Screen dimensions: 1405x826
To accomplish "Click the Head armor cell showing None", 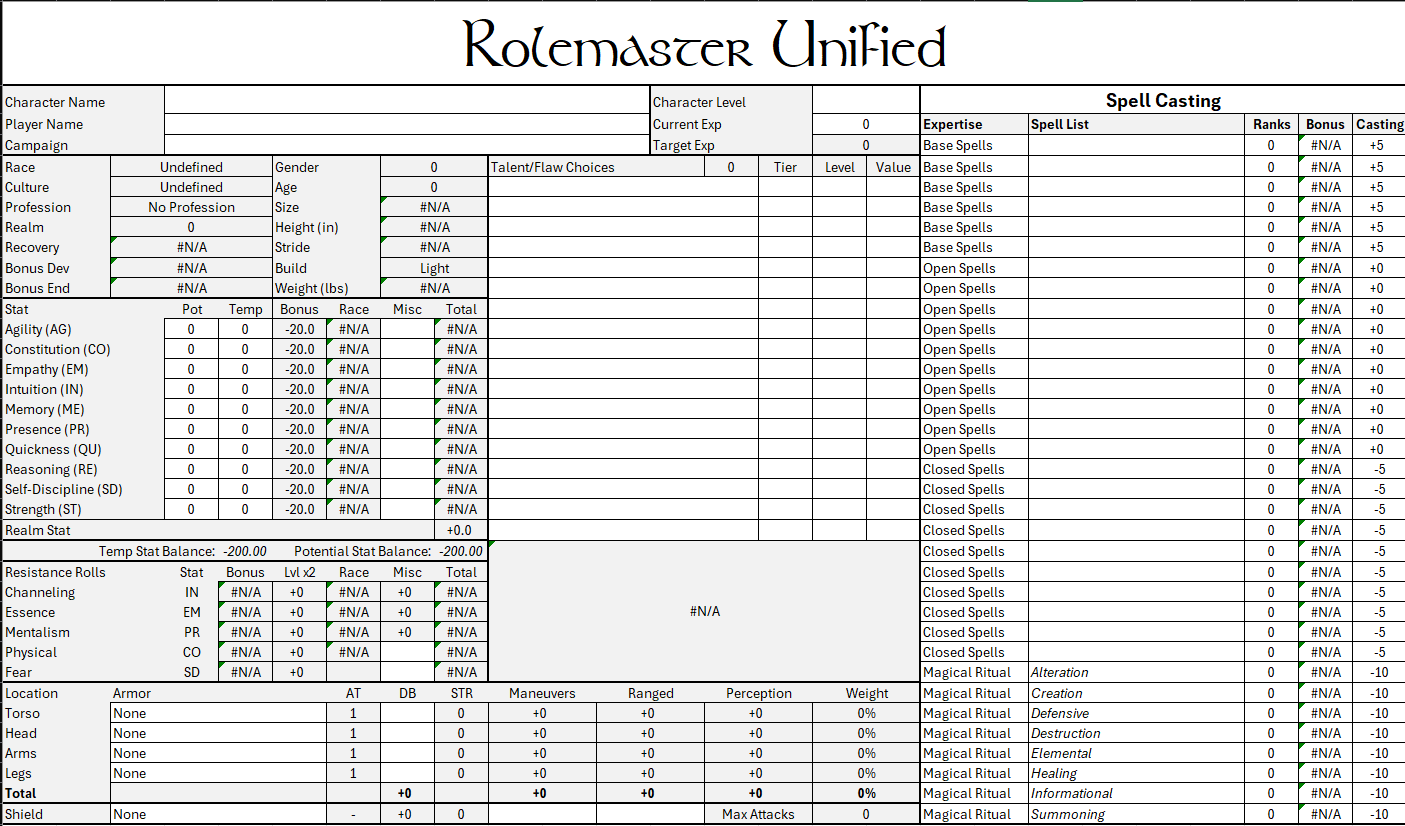I will click(218, 733).
